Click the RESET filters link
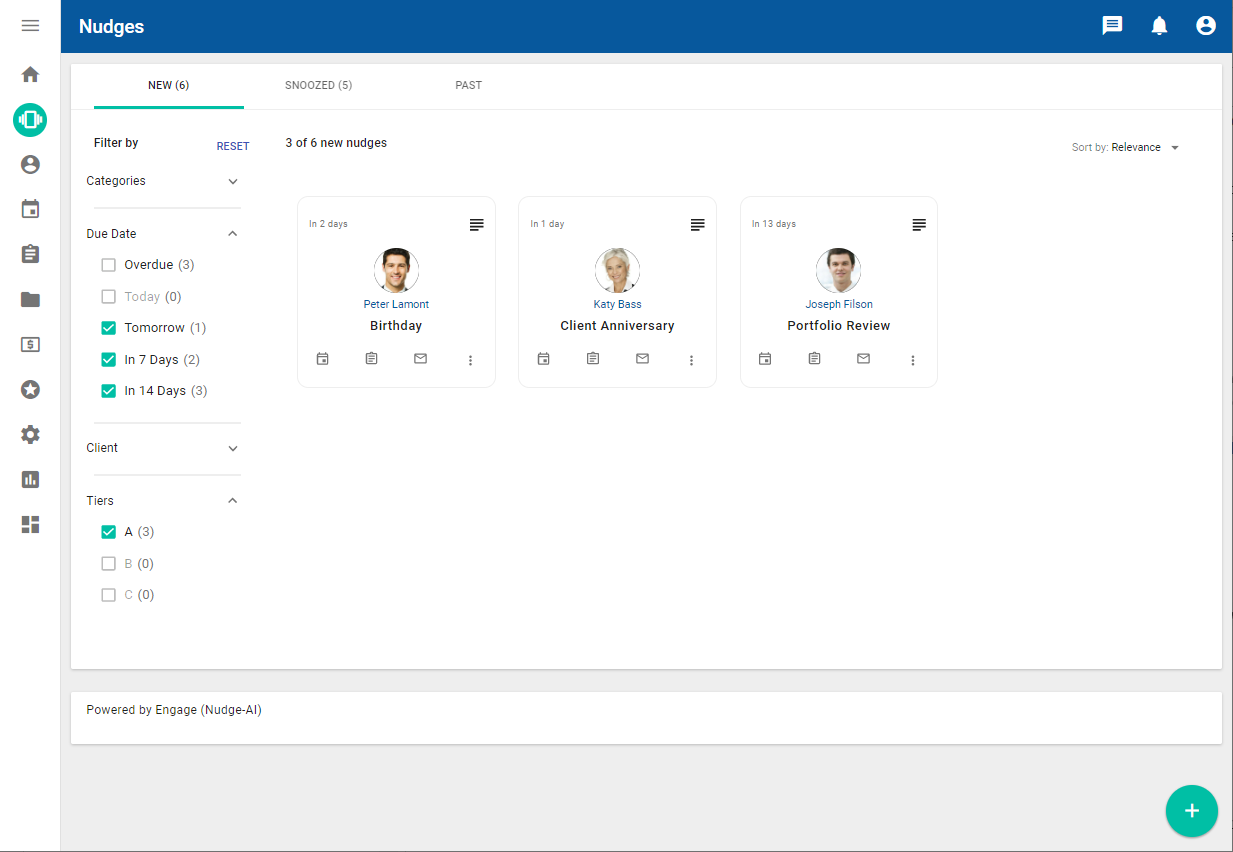1233x852 pixels. point(233,146)
